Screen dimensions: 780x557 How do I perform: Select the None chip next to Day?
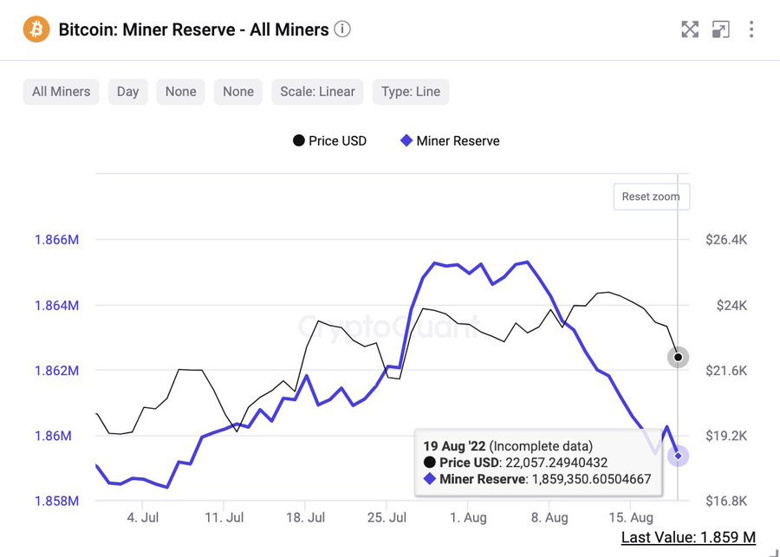pos(181,92)
